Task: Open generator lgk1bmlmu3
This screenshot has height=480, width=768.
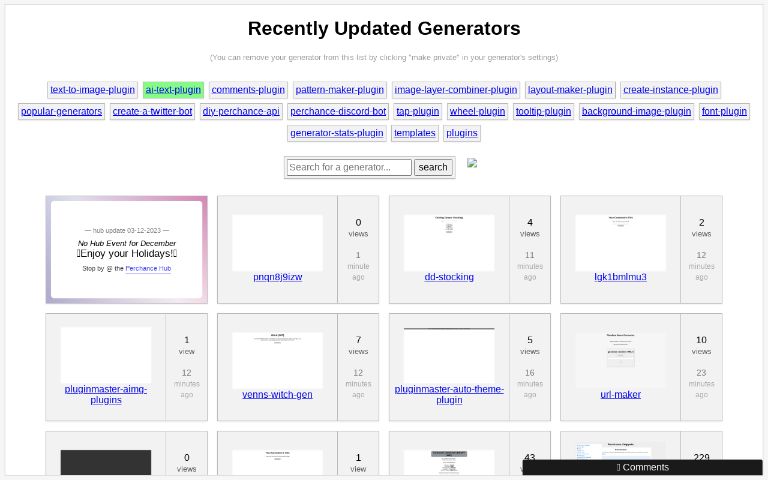Action: click(x=620, y=277)
